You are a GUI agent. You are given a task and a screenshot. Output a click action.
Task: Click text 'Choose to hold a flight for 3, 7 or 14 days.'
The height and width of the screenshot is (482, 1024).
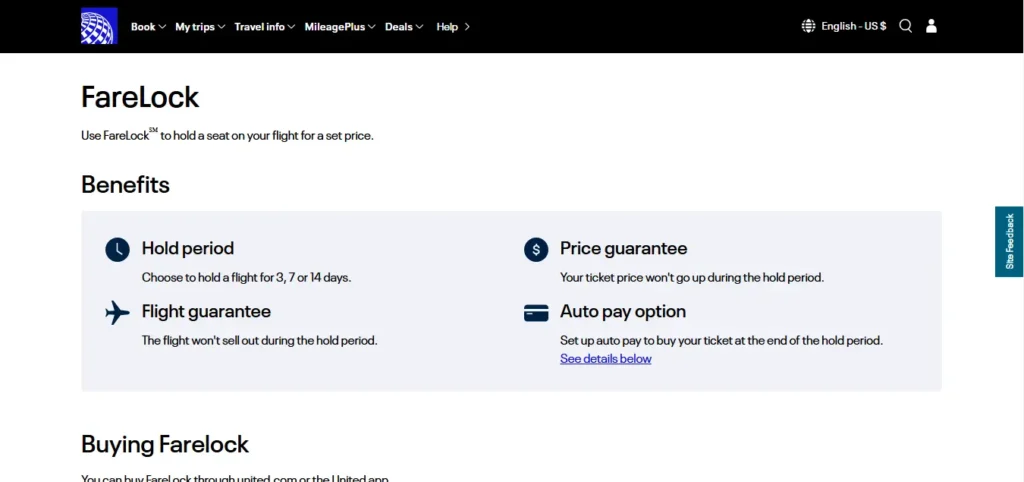coord(247,278)
